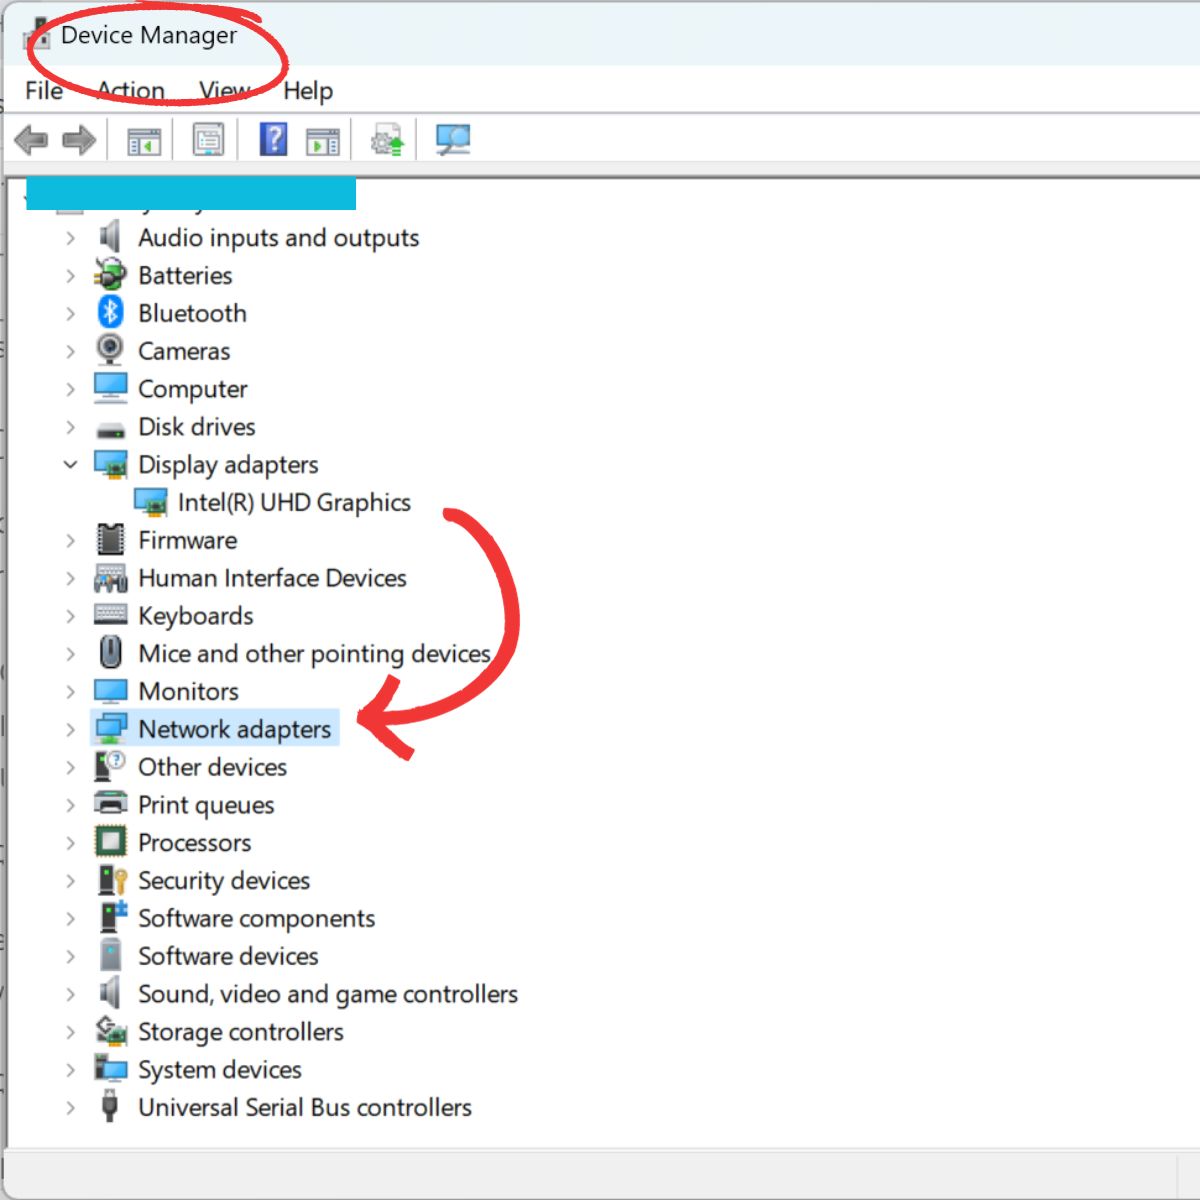Screen dimensions: 1200x1200
Task: Click the blue Bluetooth icon
Action: click(110, 313)
